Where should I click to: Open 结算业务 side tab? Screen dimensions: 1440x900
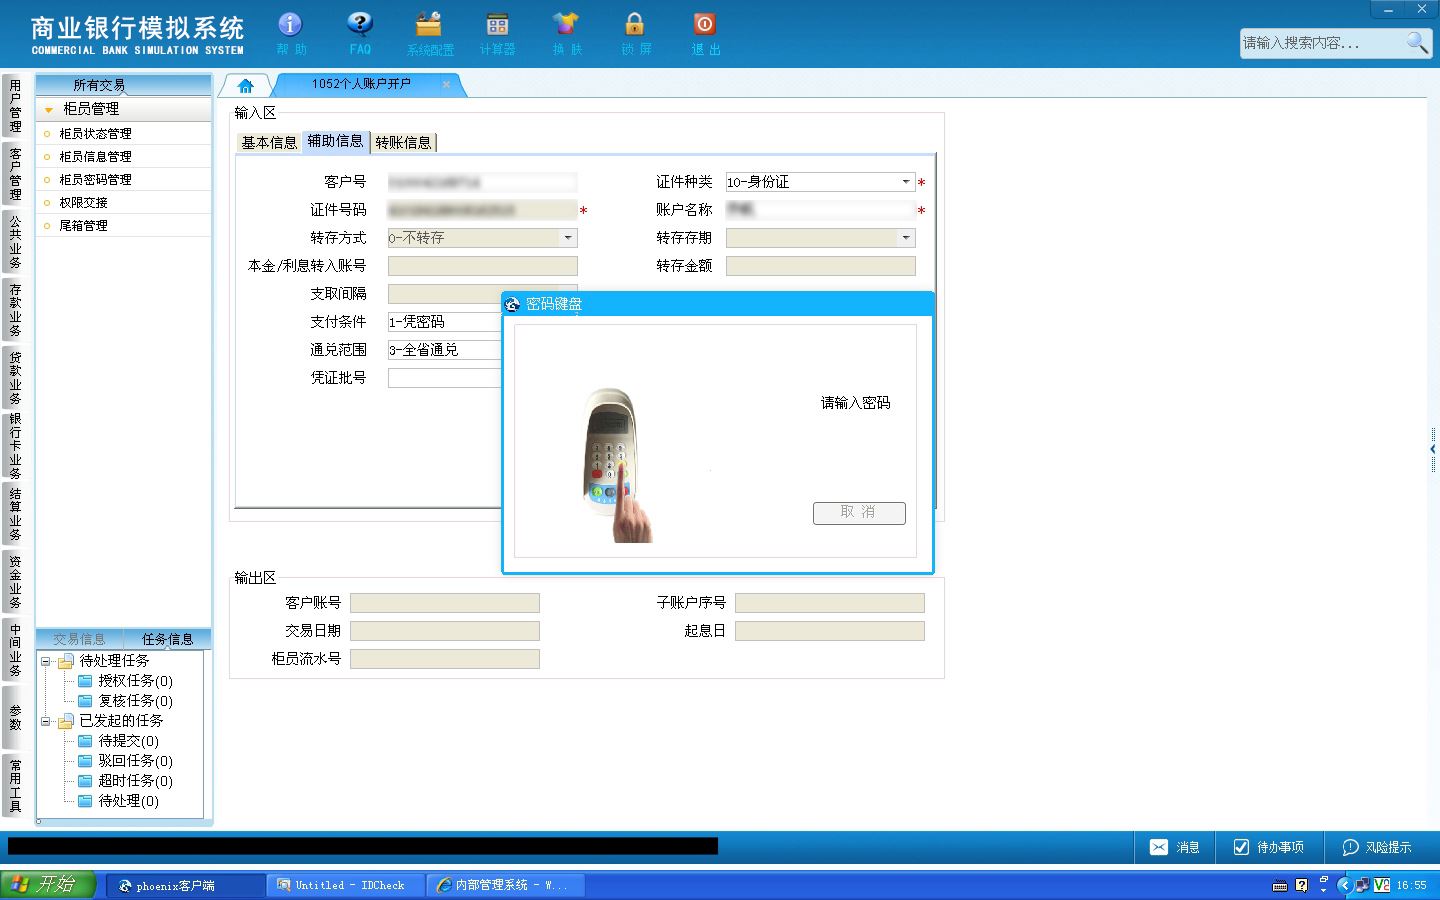tap(15, 513)
